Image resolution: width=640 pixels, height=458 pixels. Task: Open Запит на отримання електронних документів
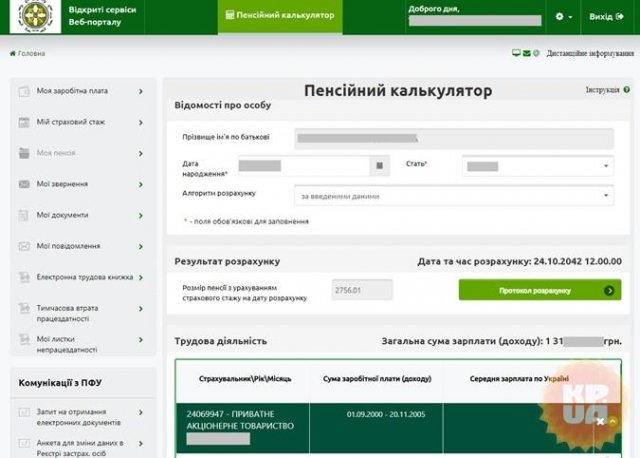82,417
